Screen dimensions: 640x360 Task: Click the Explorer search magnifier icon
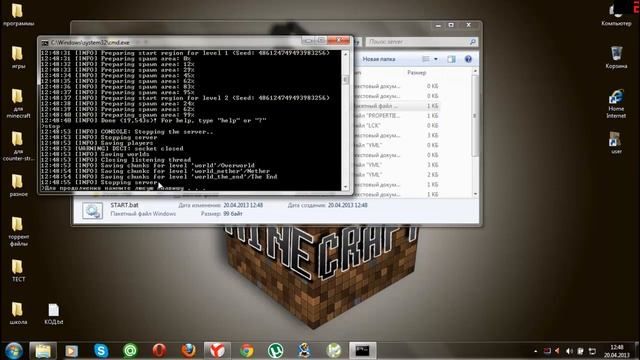click(473, 42)
